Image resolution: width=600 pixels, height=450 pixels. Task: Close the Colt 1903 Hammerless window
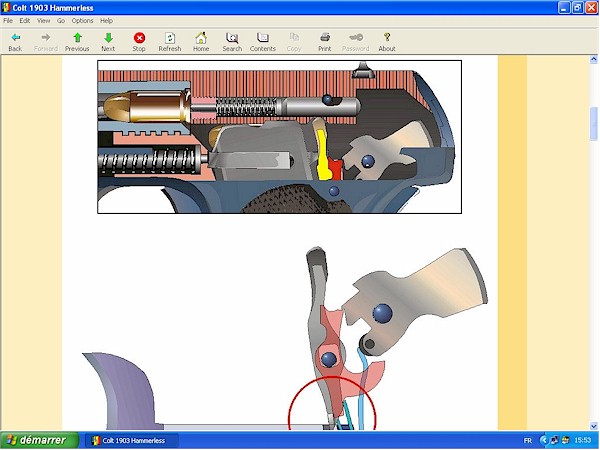tap(592, 8)
